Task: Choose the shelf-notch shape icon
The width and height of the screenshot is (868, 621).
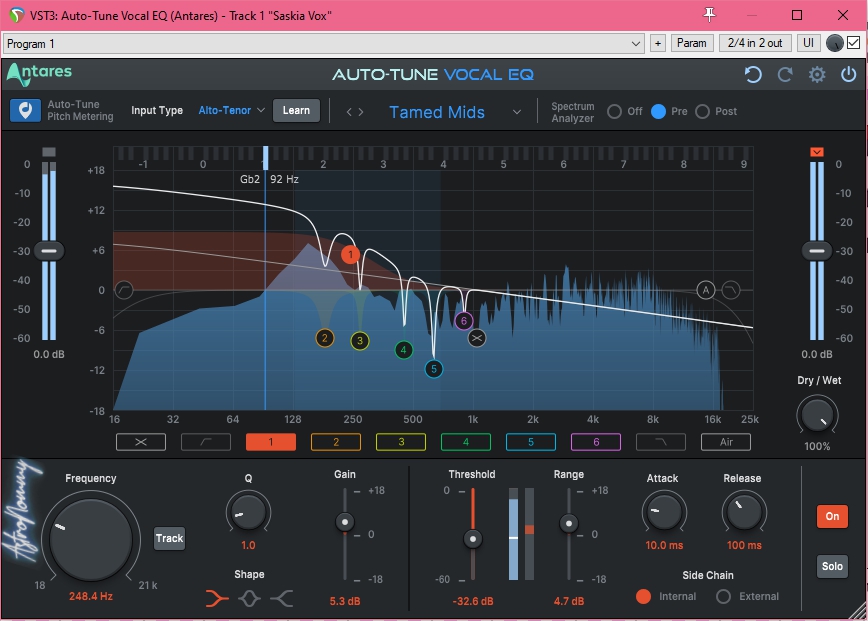Action: (x=217, y=598)
